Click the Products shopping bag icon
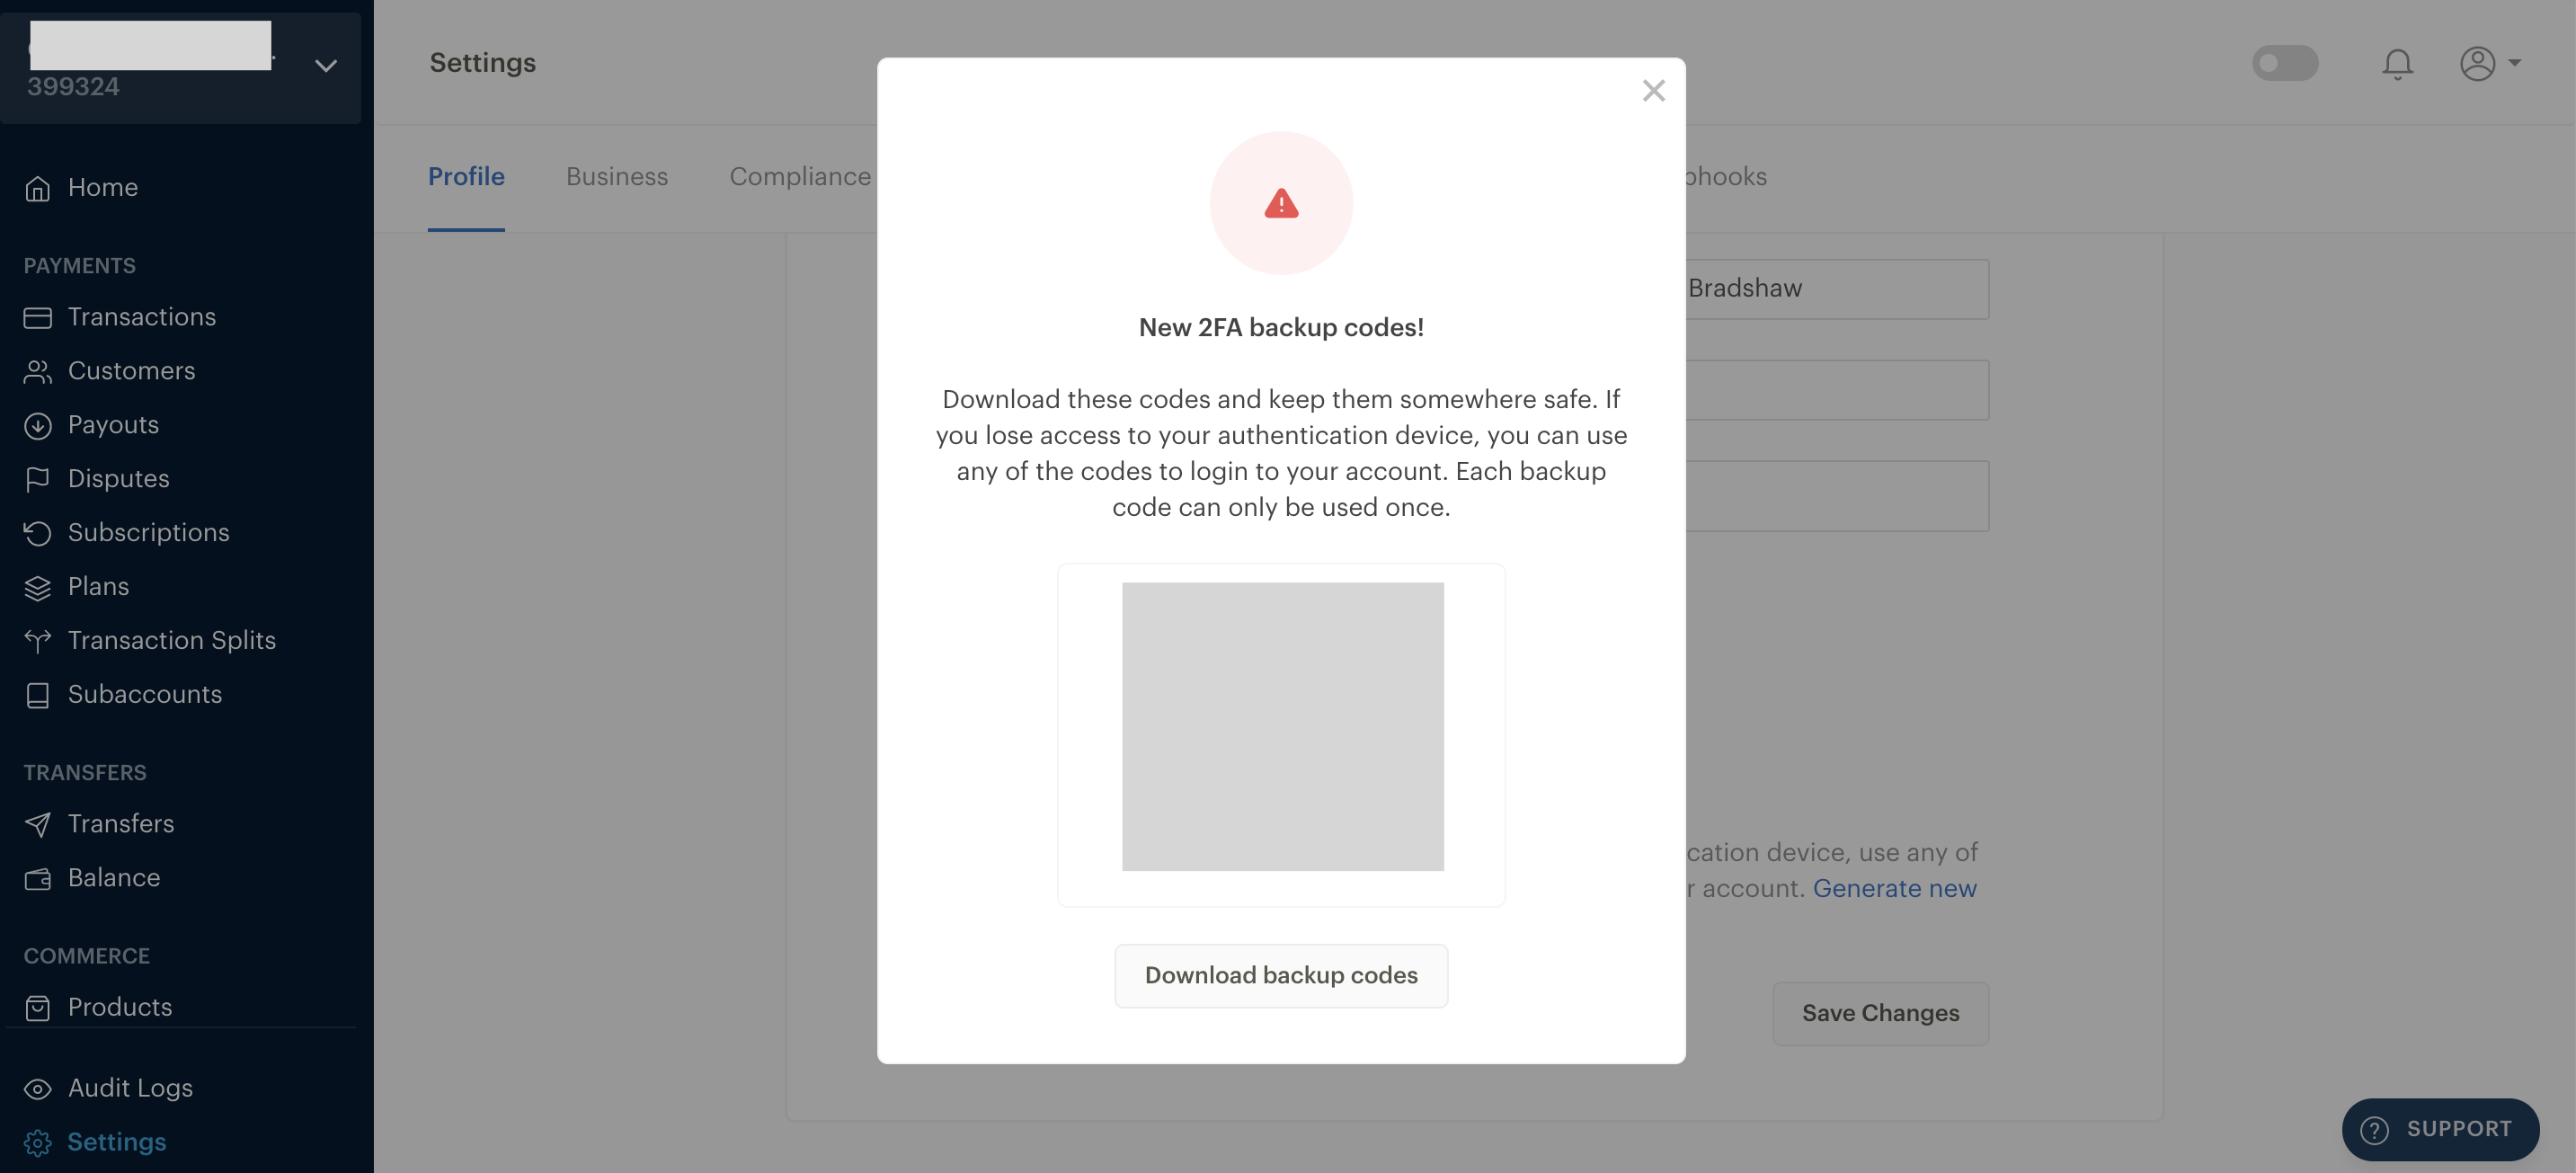The image size is (2576, 1173). 37,1007
